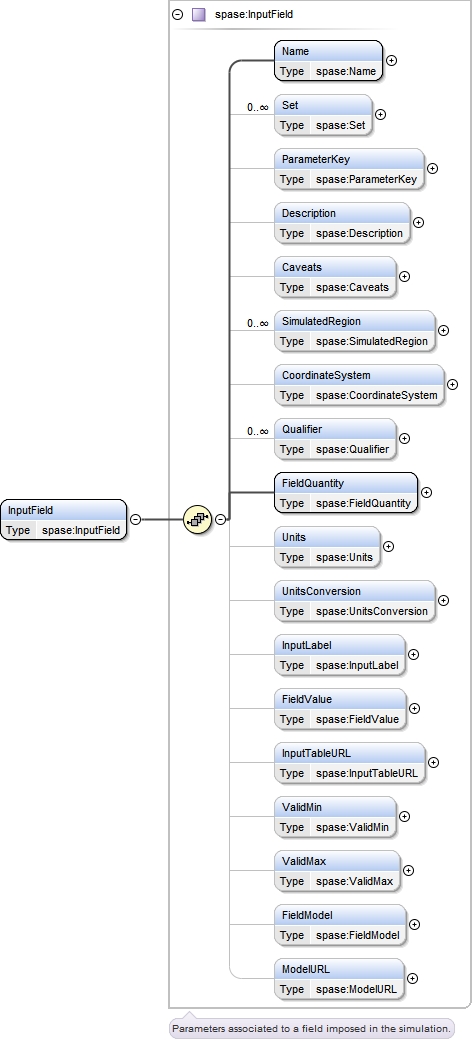Select the Units element box

[328, 547]
